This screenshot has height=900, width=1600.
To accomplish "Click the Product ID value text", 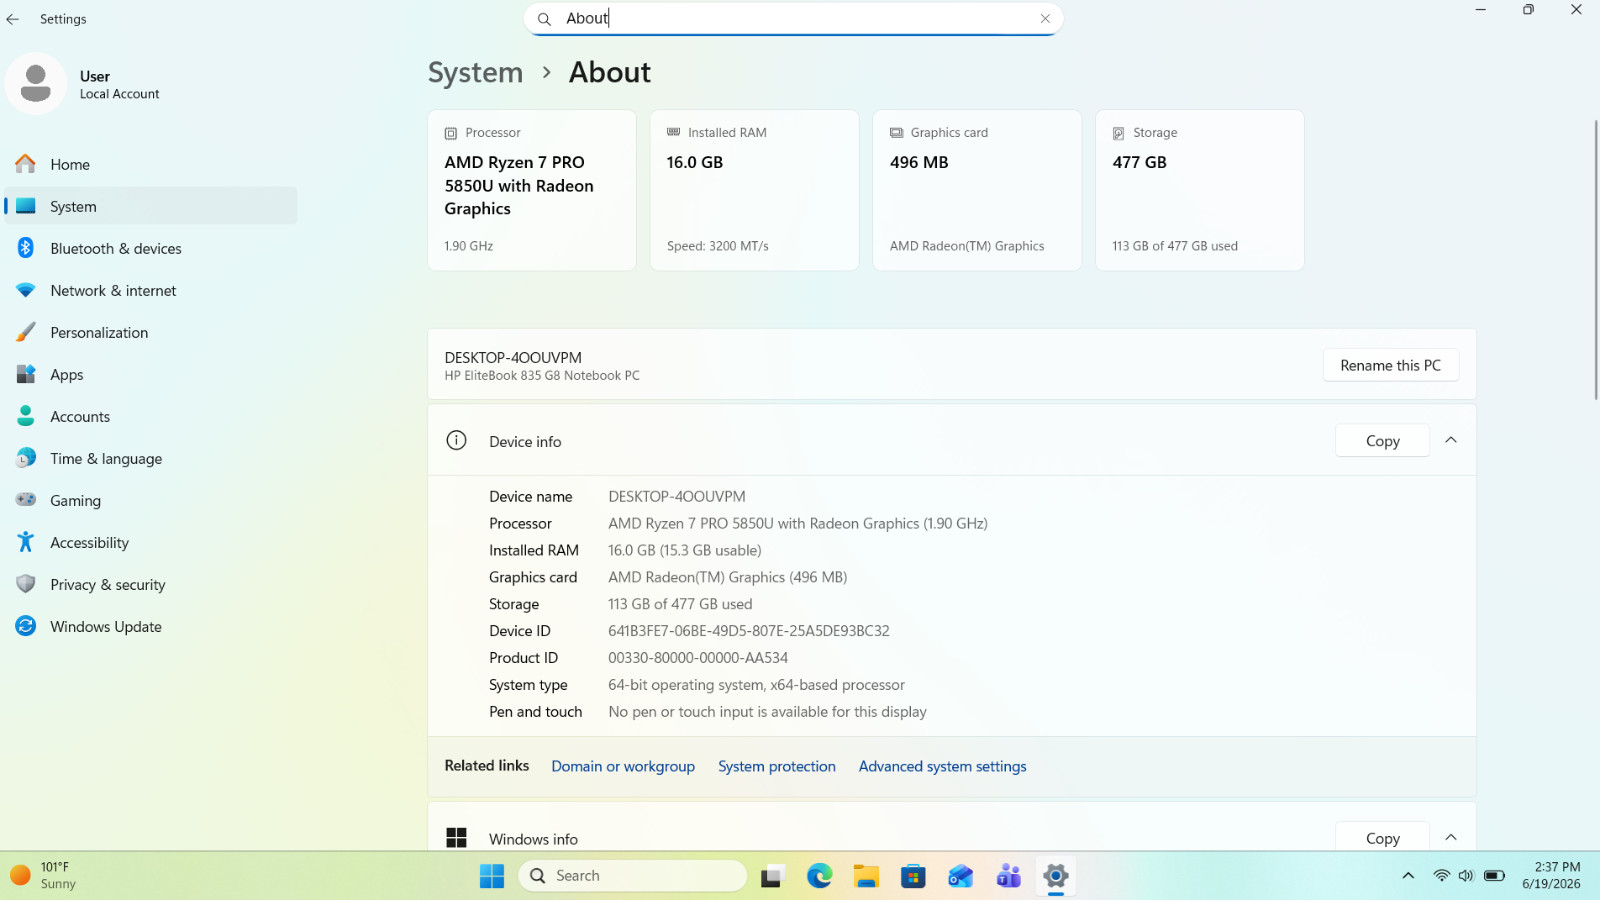I will (x=698, y=658).
